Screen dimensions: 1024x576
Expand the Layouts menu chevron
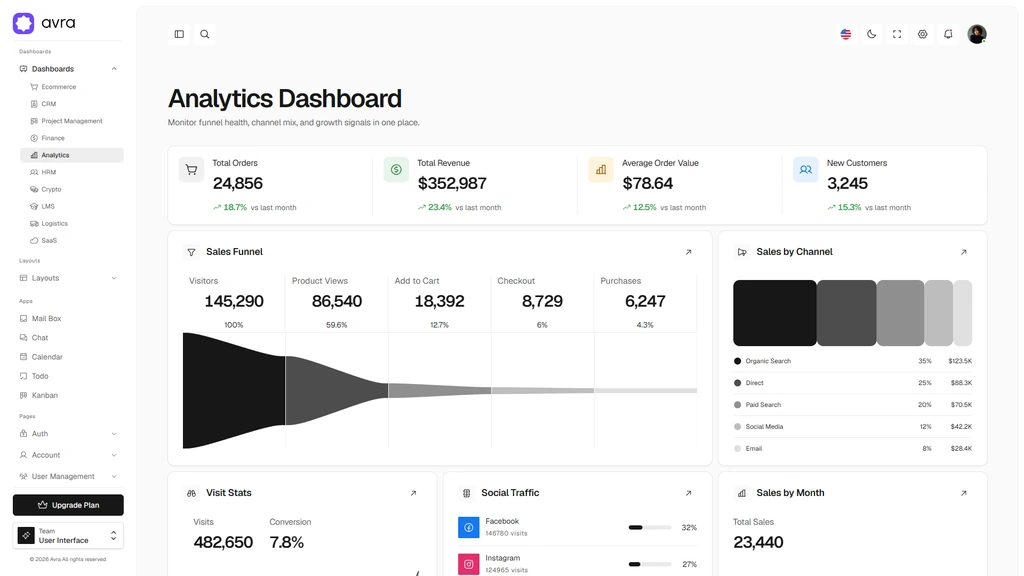[114, 278]
